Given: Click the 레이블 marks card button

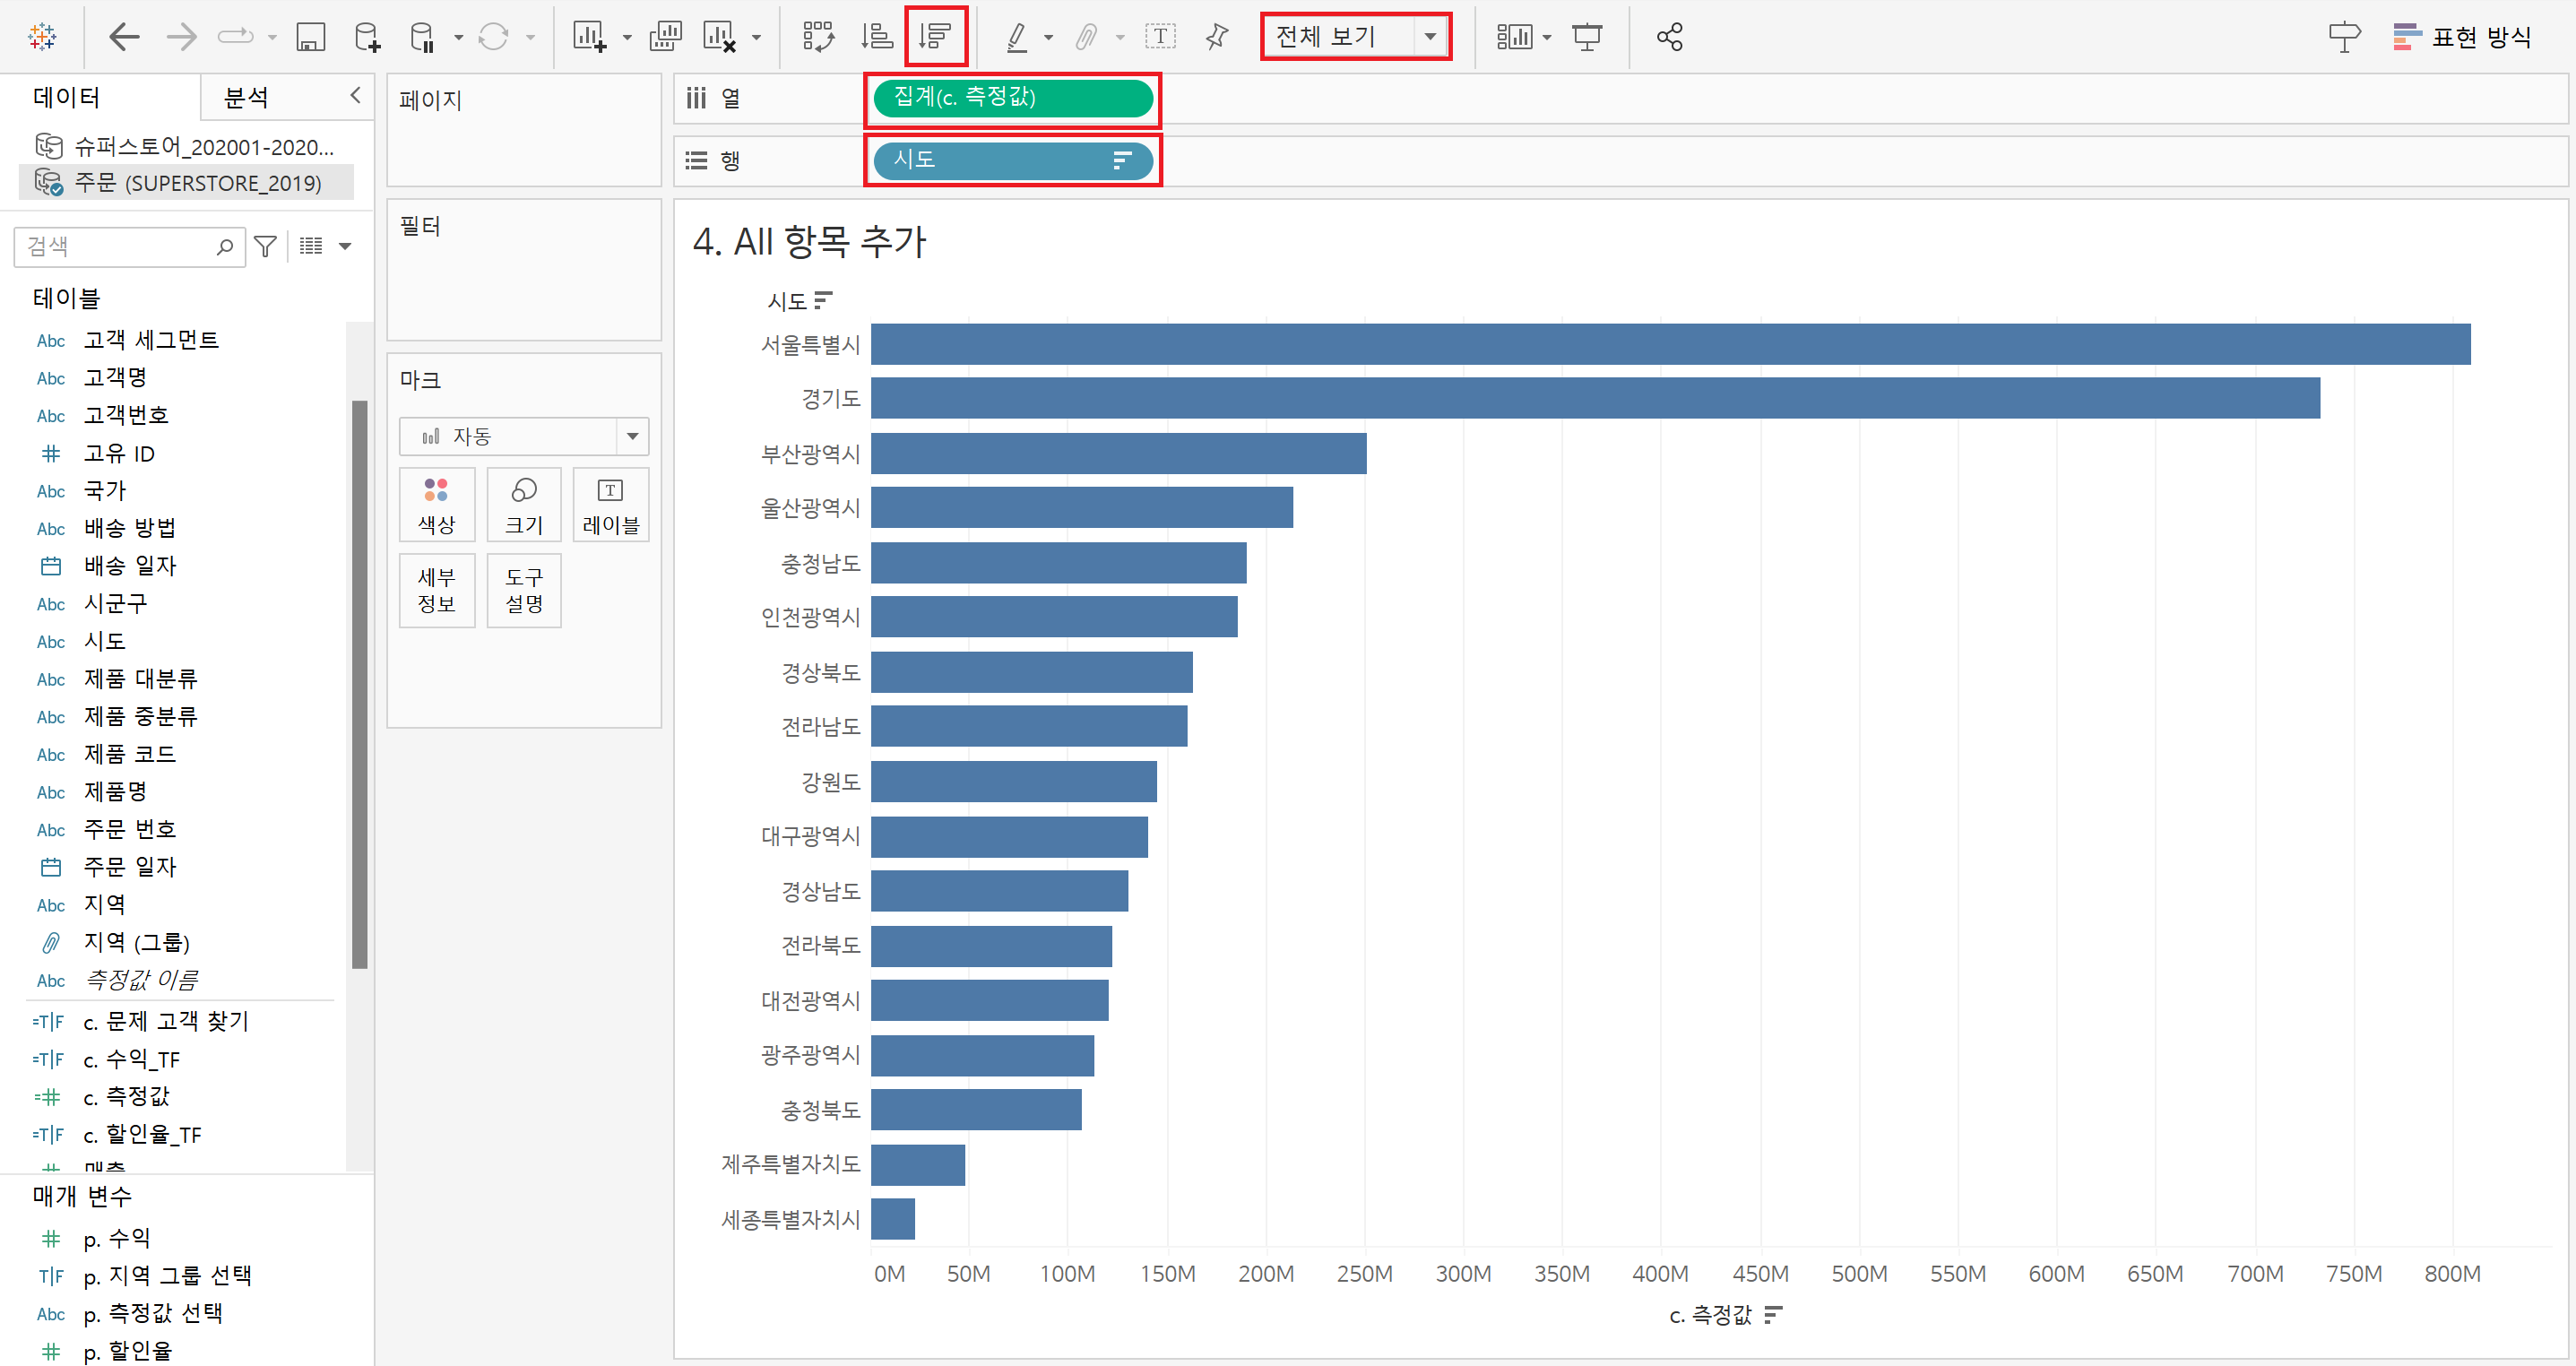Looking at the screenshot, I should click(610, 505).
